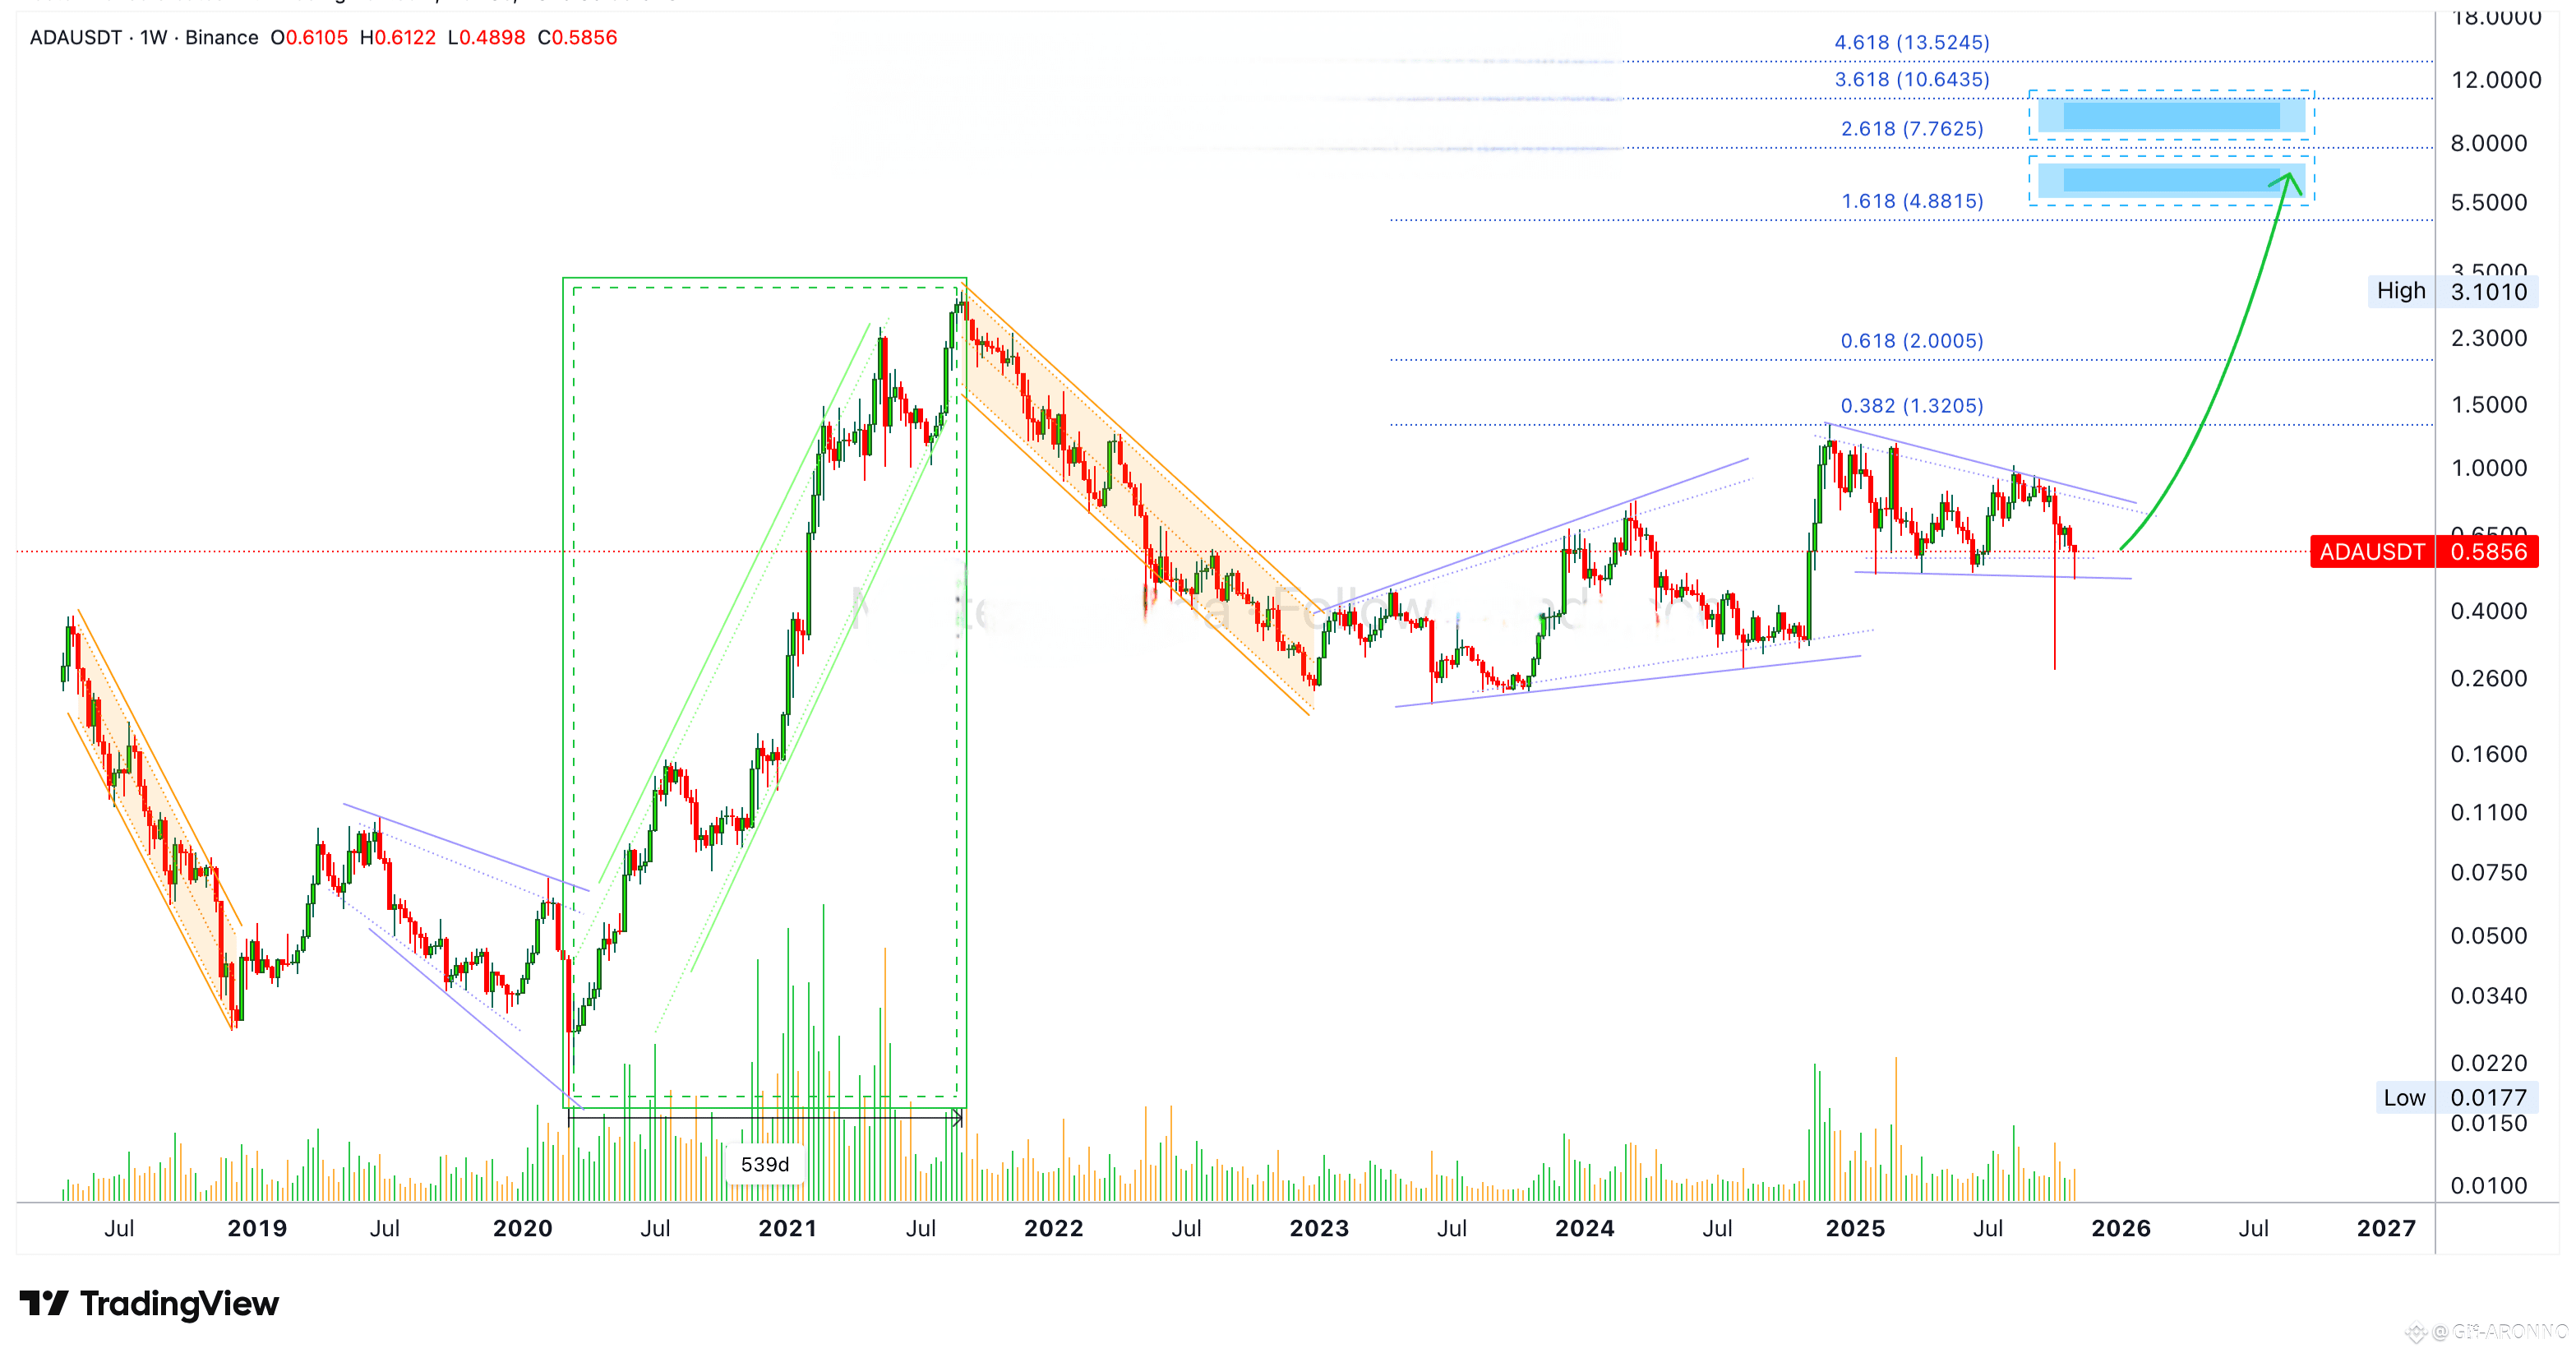Viewport: 2576px width, 1353px height.
Task: Click the TradingView logo
Action: [150, 1303]
